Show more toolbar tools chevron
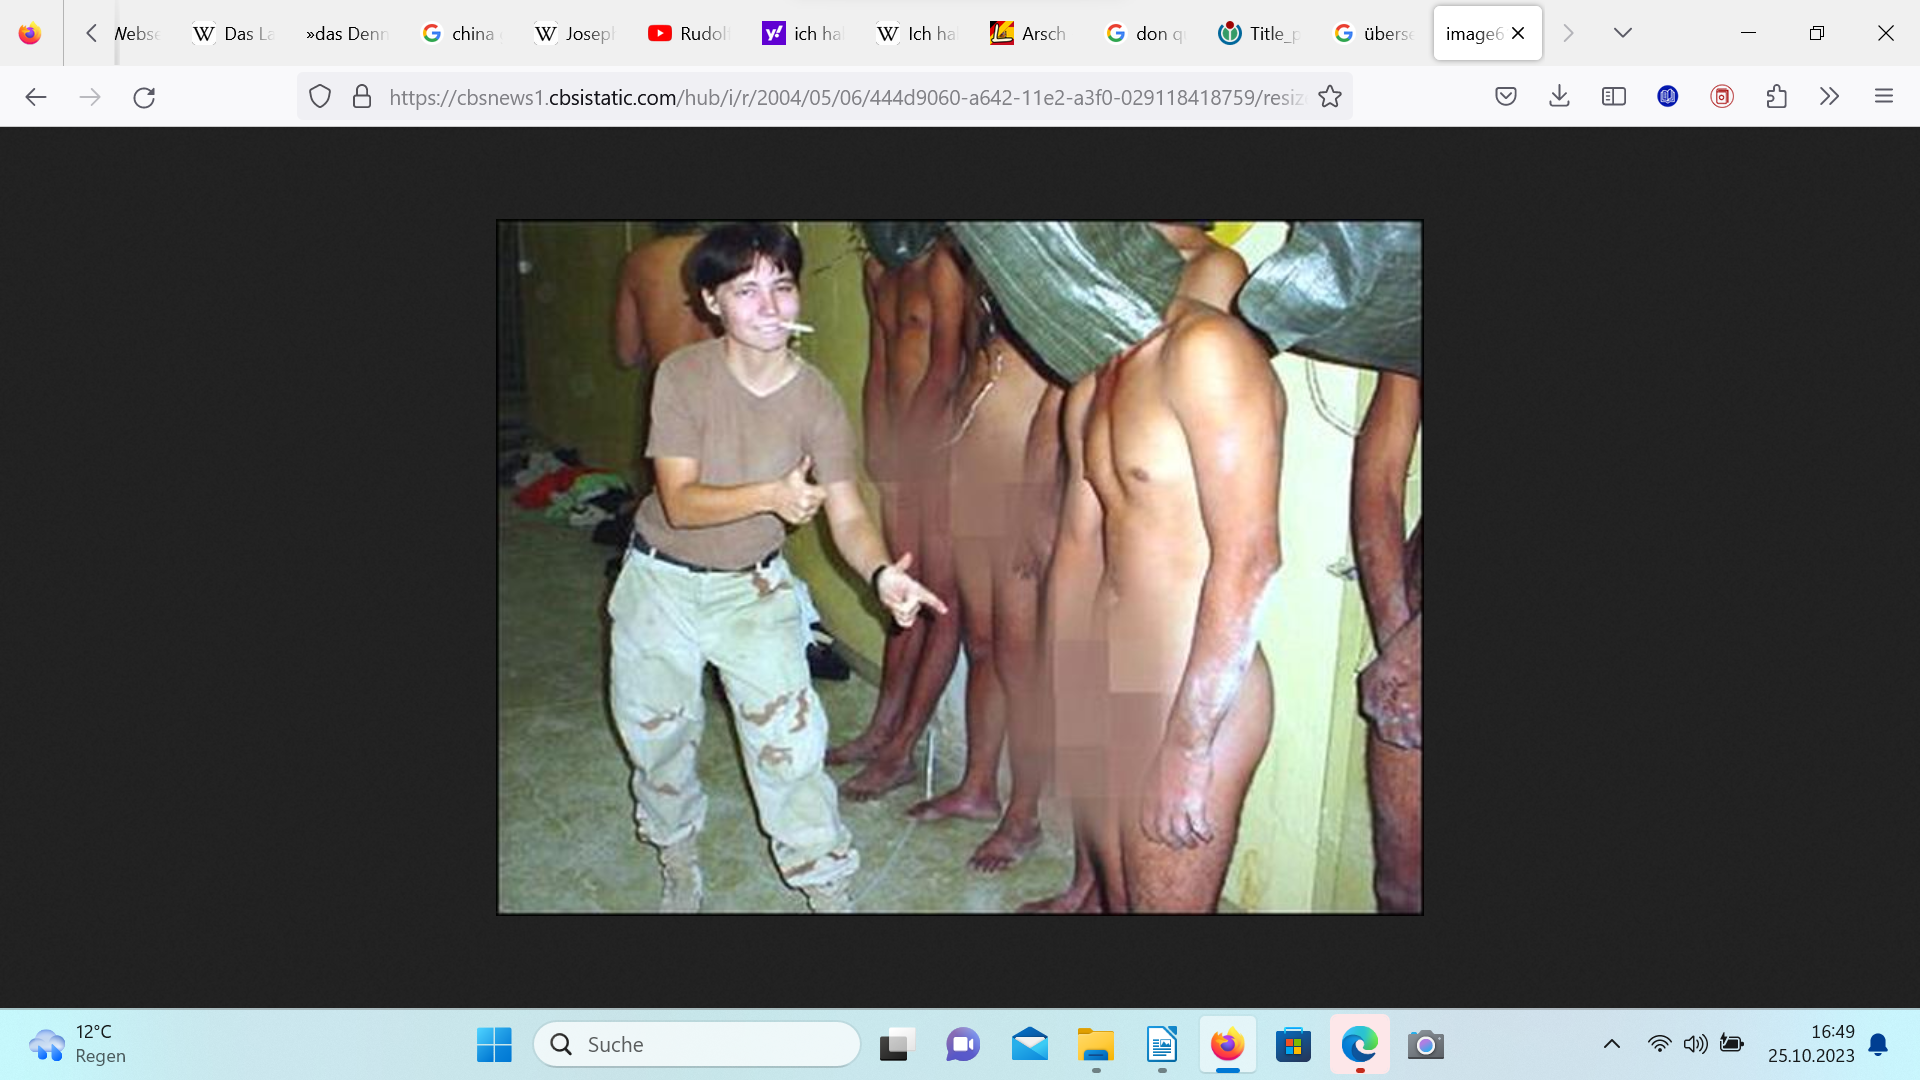 [x=1829, y=97]
